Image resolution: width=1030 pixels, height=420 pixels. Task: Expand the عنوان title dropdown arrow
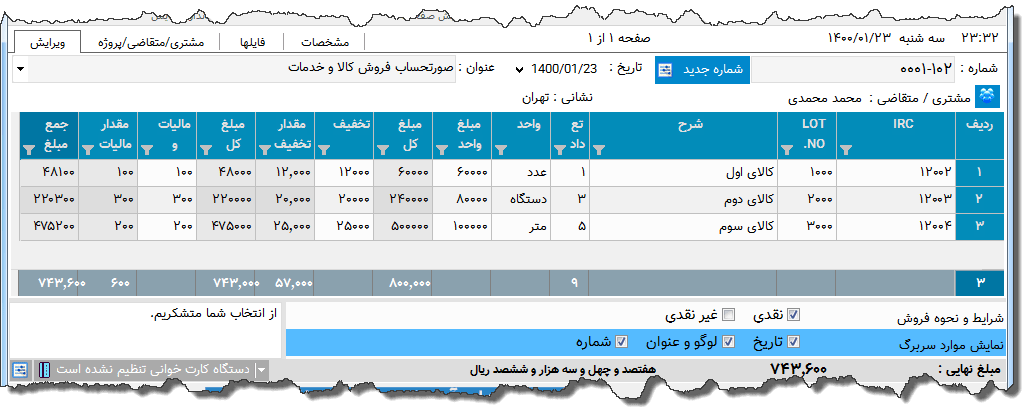[x=18, y=69]
